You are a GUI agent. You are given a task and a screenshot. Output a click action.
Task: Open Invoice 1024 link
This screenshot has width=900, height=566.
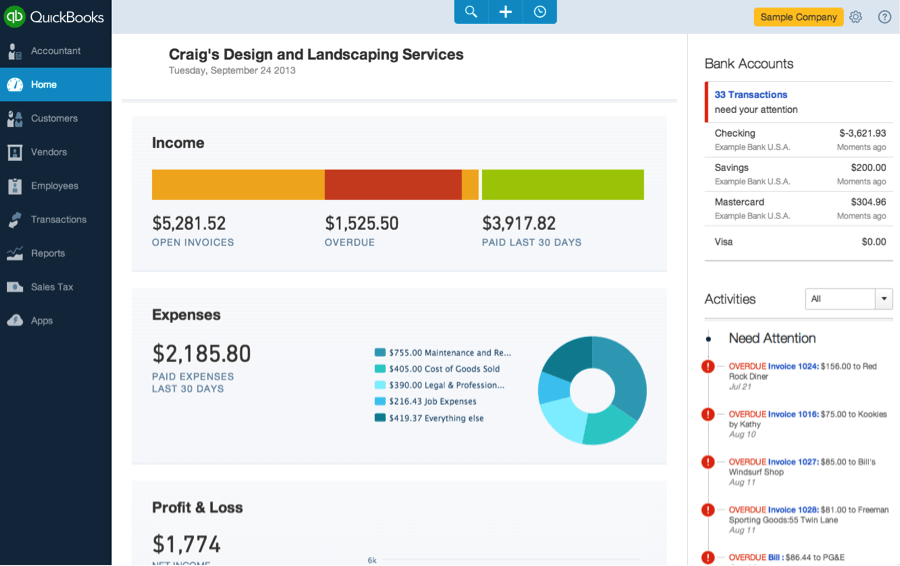click(x=794, y=366)
